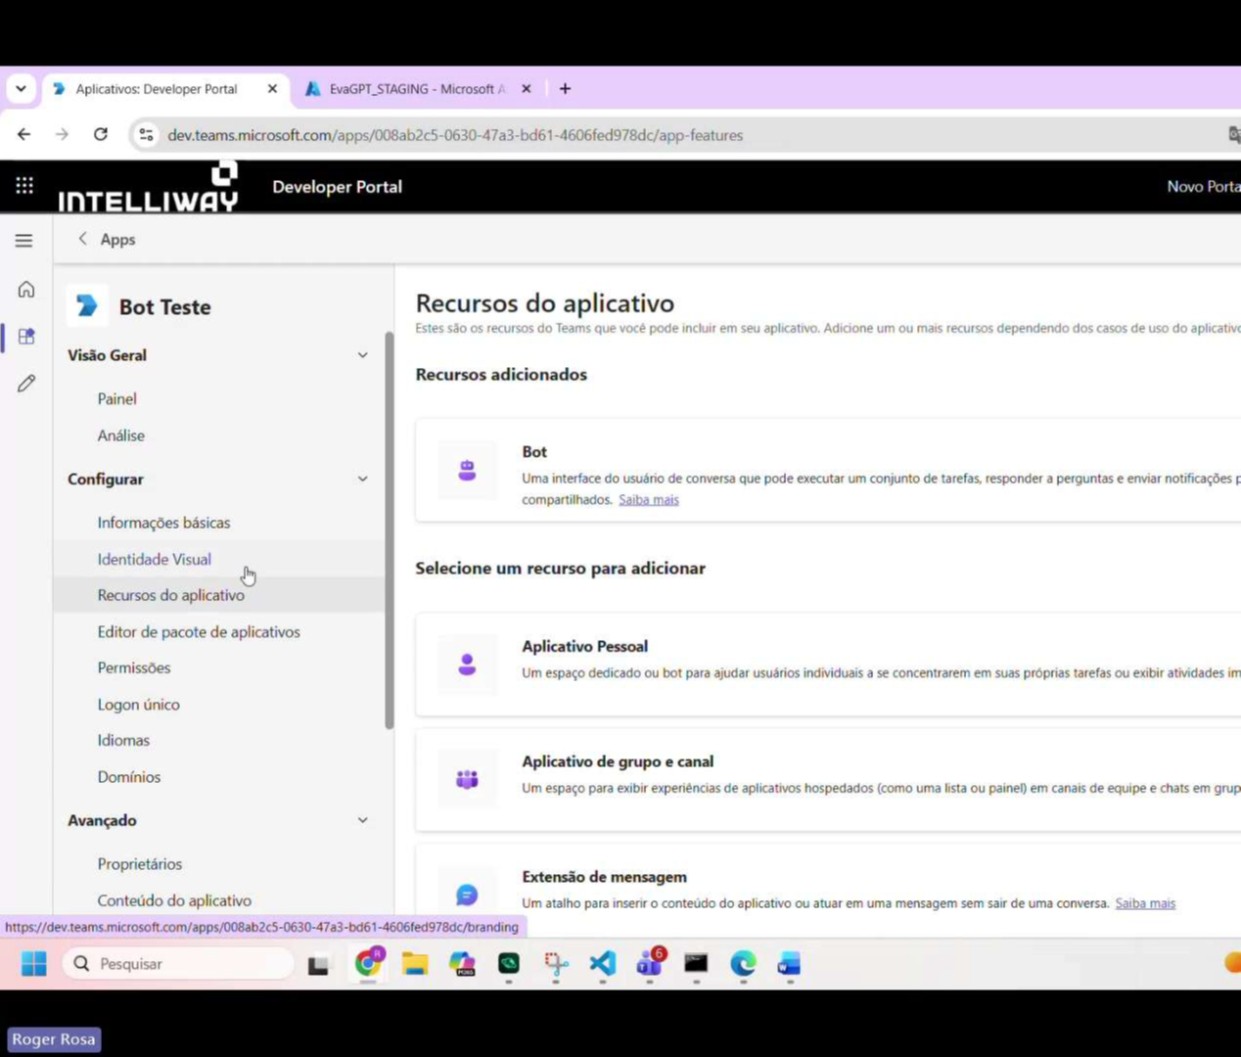Toggle the hamburger navigation menu

click(24, 240)
